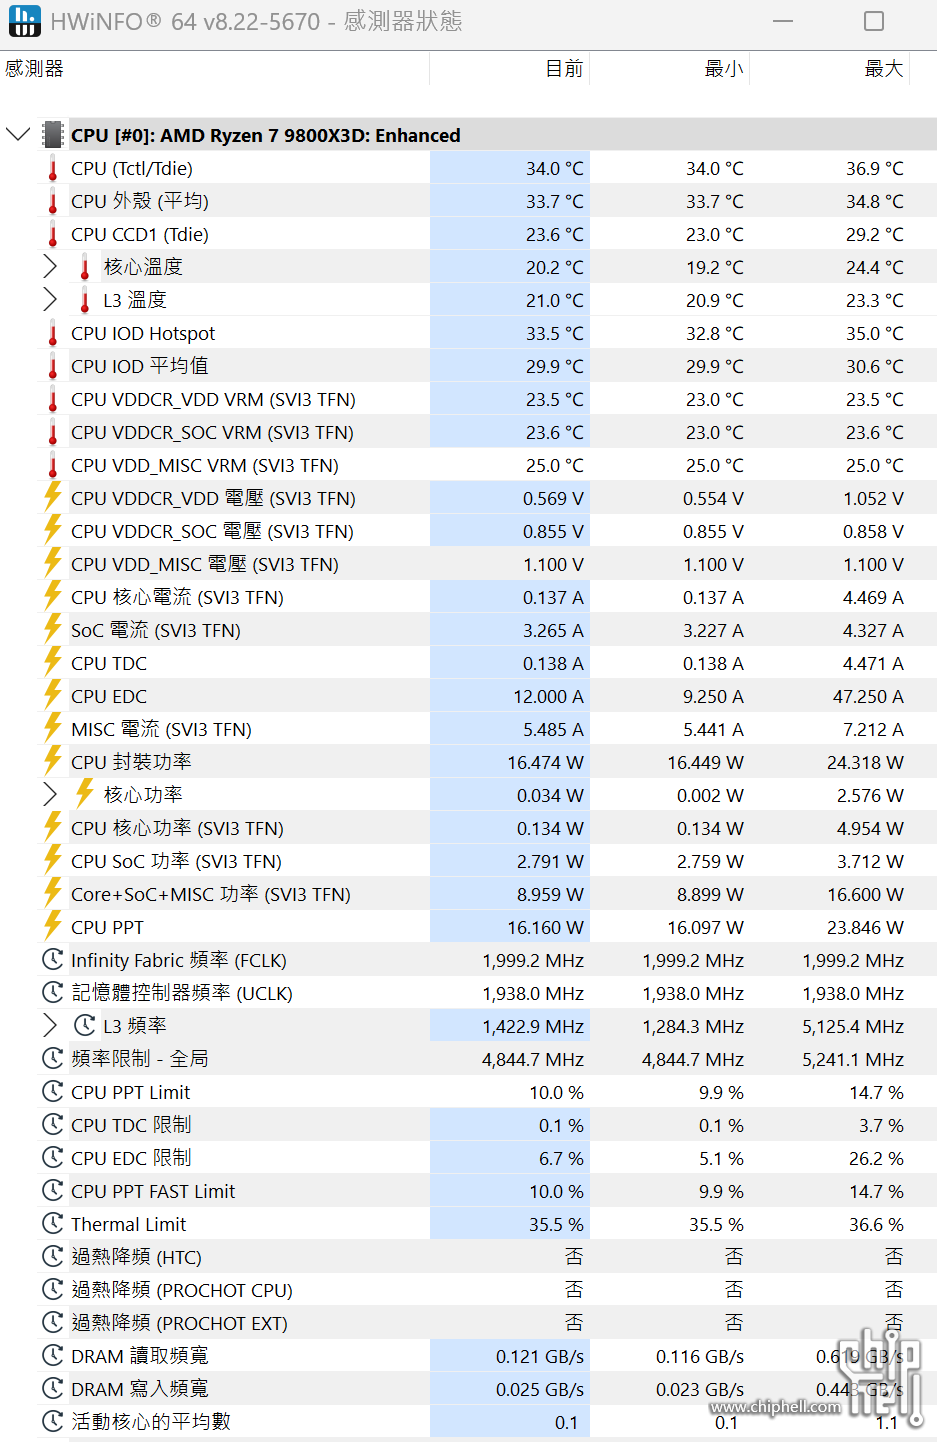Select the 過熱降頻 (HTC) row

(487, 1257)
